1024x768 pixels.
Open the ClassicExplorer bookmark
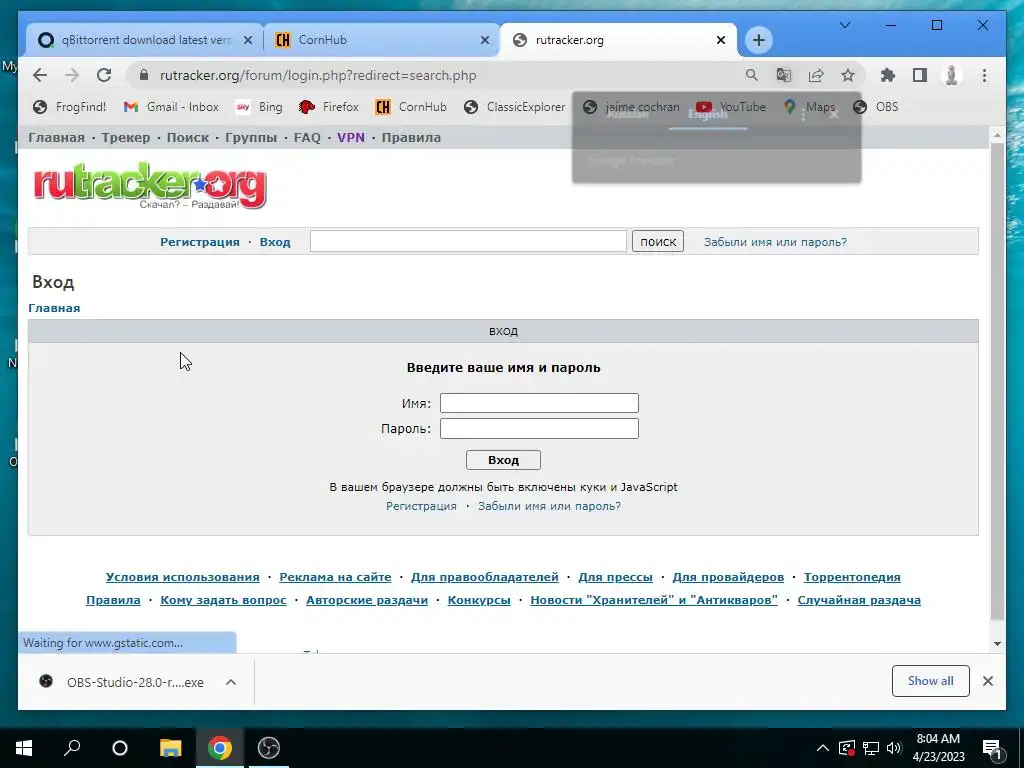click(514, 107)
